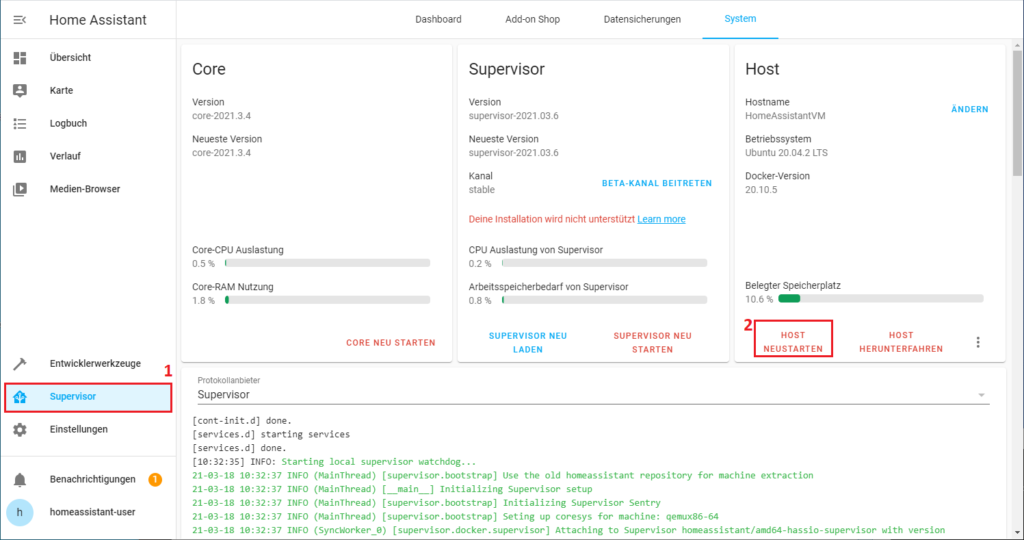Click the 'Deine Installation wird nicht unterstützt' warning
The height and width of the screenshot is (540, 1024).
click(552, 219)
